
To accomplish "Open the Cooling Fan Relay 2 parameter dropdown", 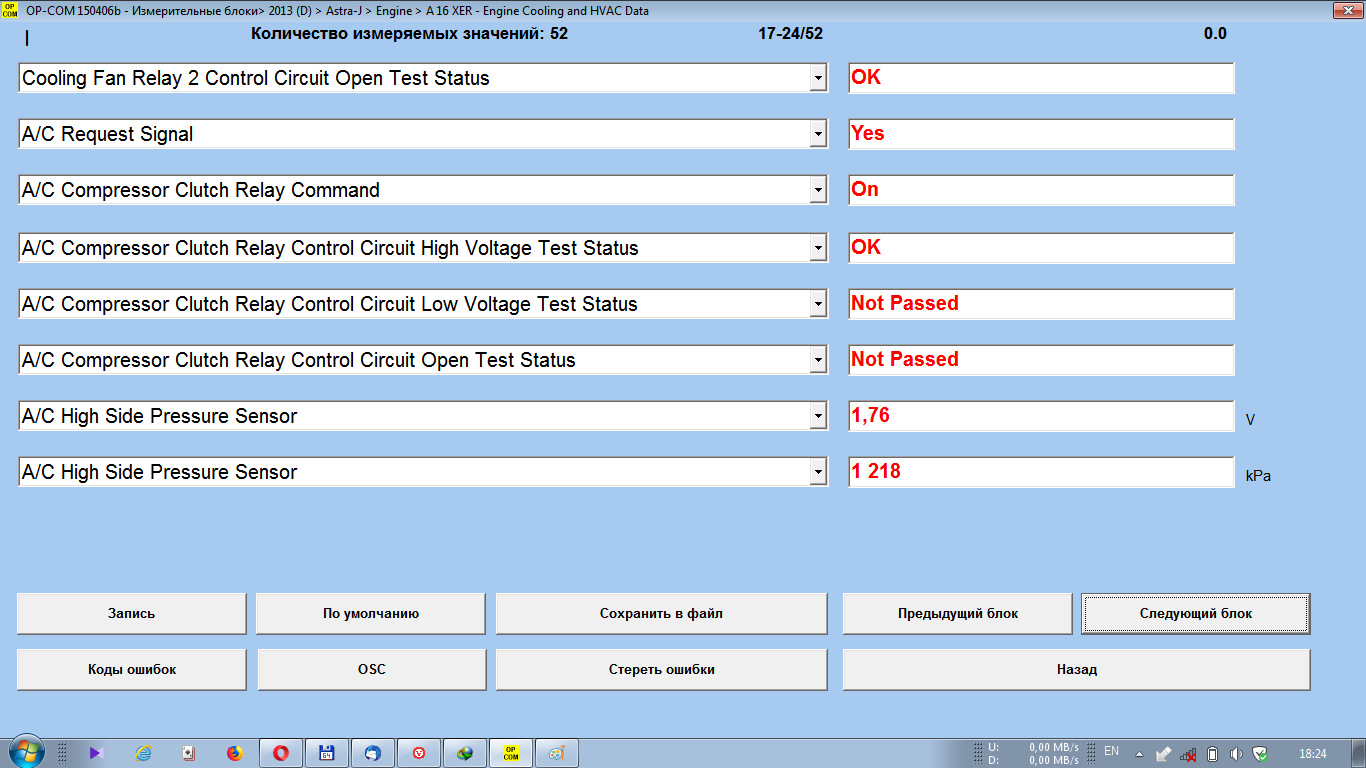I will click(818, 78).
